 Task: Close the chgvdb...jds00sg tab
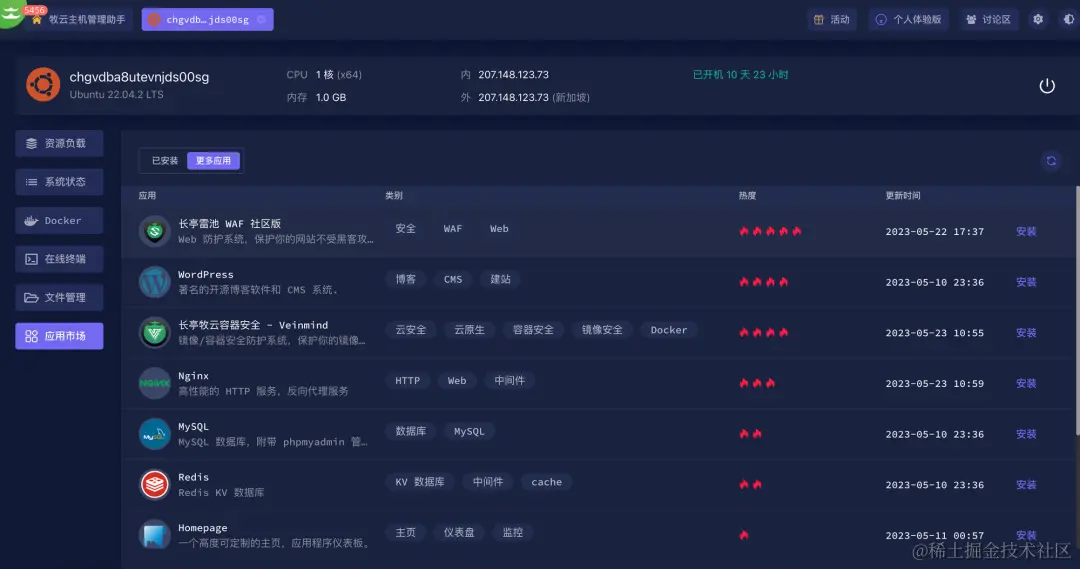(262, 19)
